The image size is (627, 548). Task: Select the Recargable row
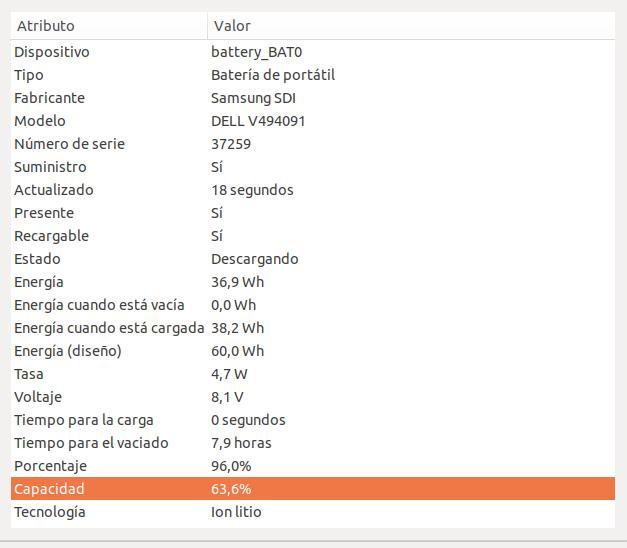coord(313,236)
